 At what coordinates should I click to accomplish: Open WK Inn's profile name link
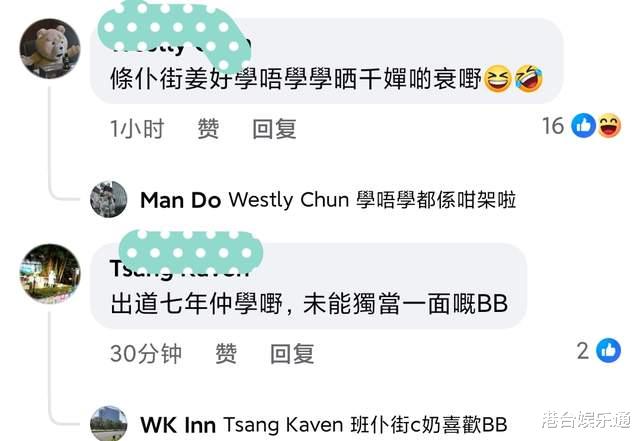click(x=178, y=425)
